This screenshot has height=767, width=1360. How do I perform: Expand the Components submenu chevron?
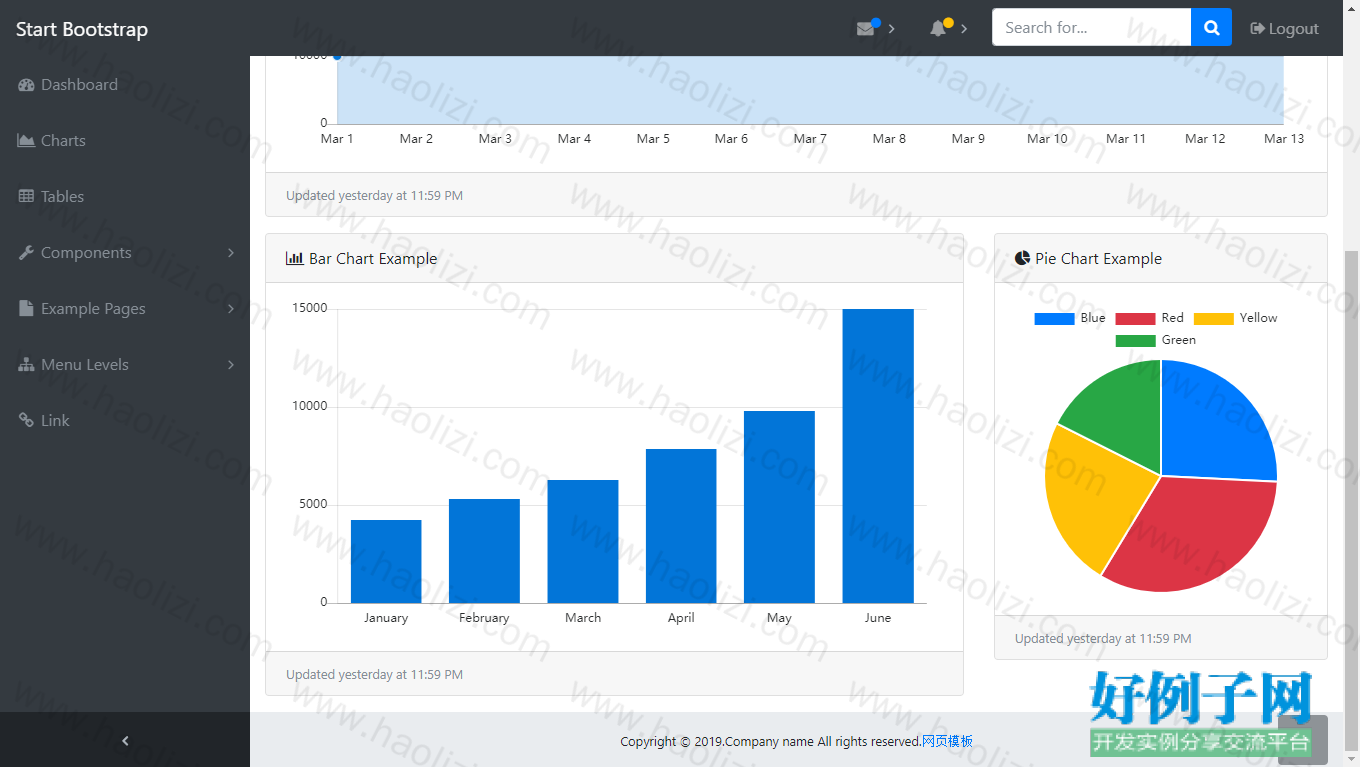[231, 253]
